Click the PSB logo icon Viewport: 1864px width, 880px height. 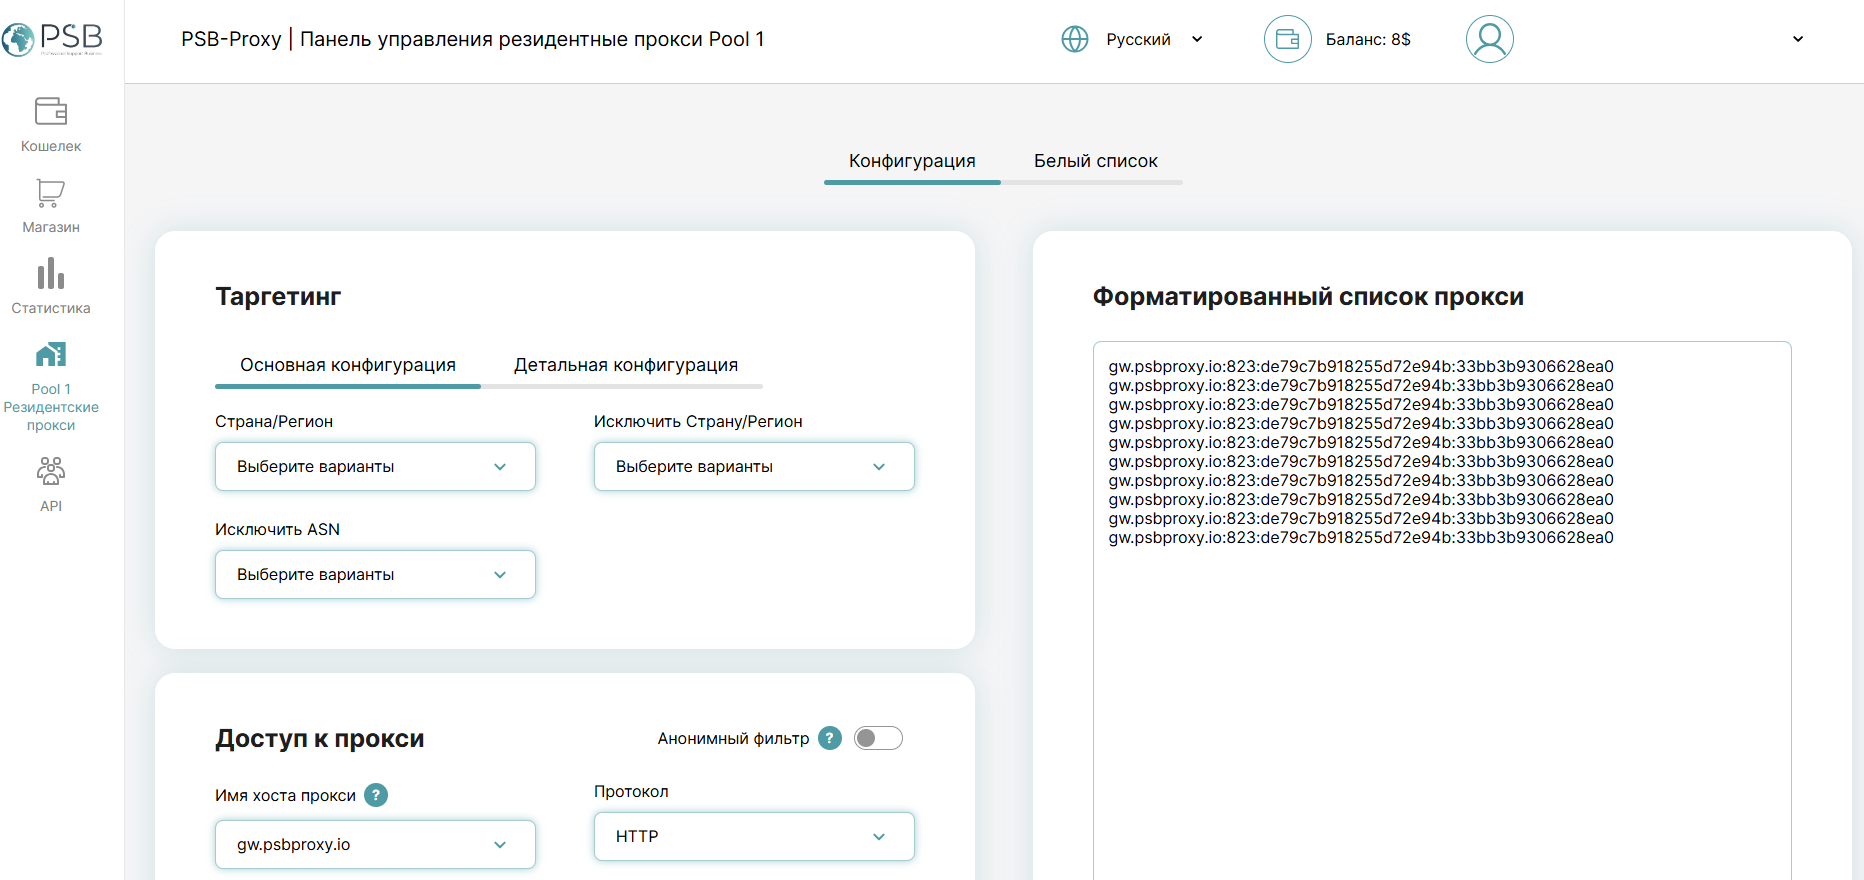[52, 39]
